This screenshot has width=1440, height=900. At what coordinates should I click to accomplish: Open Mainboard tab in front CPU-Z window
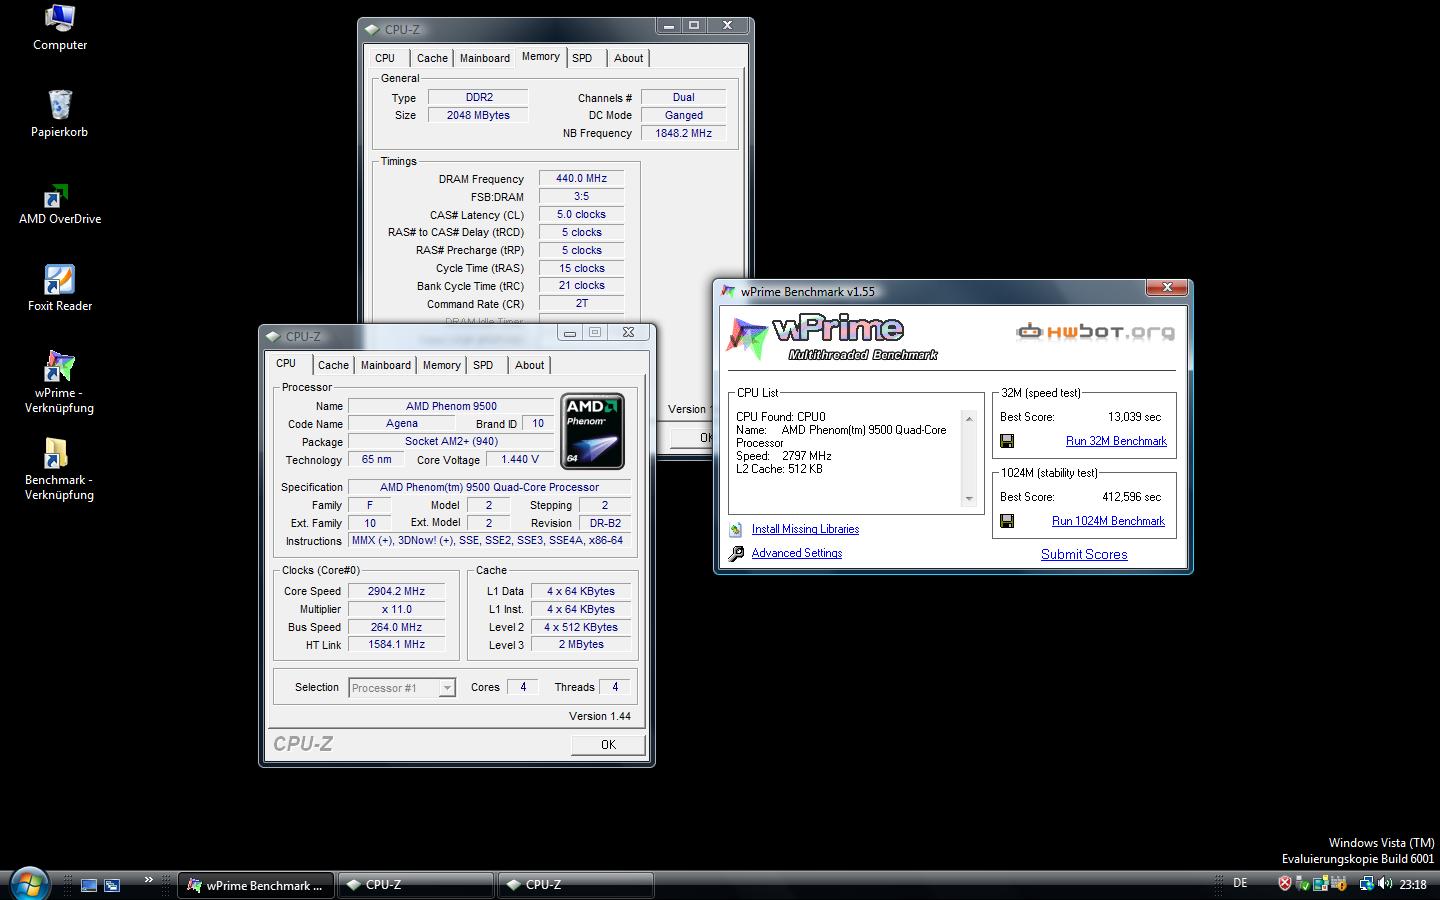point(386,365)
